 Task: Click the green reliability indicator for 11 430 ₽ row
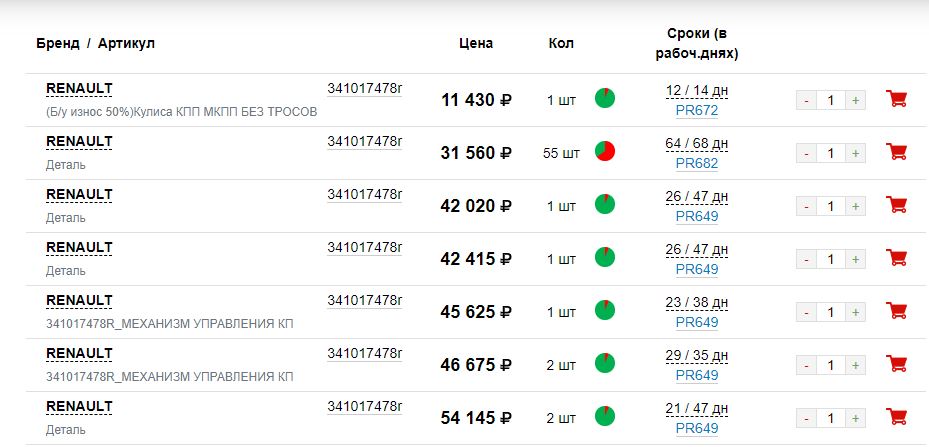click(605, 99)
